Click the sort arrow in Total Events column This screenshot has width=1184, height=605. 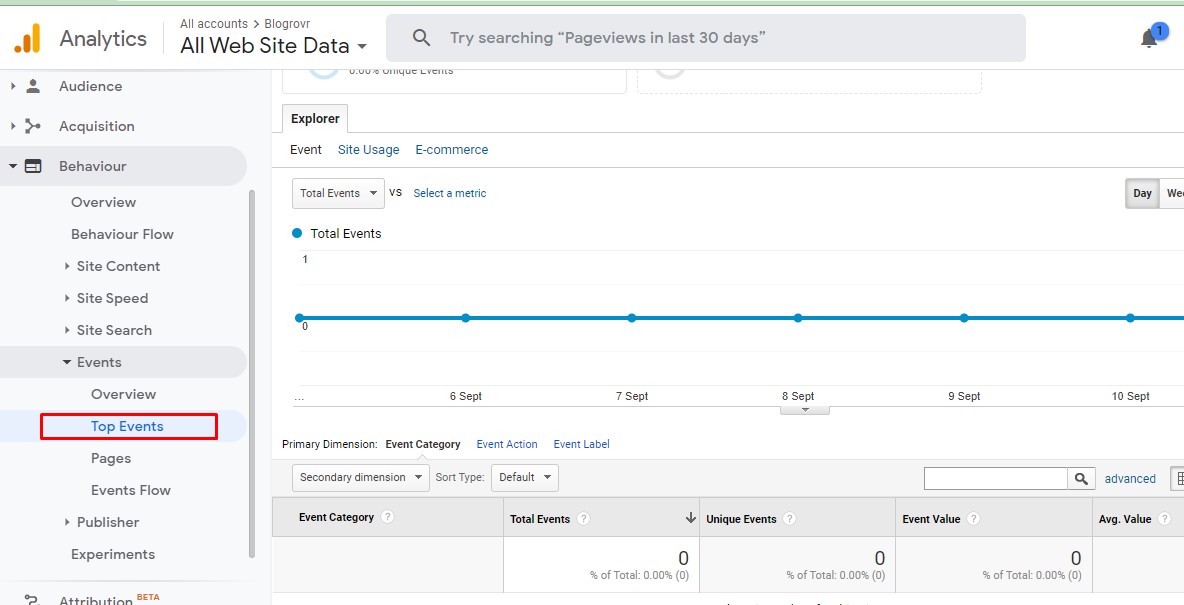tap(690, 518)
